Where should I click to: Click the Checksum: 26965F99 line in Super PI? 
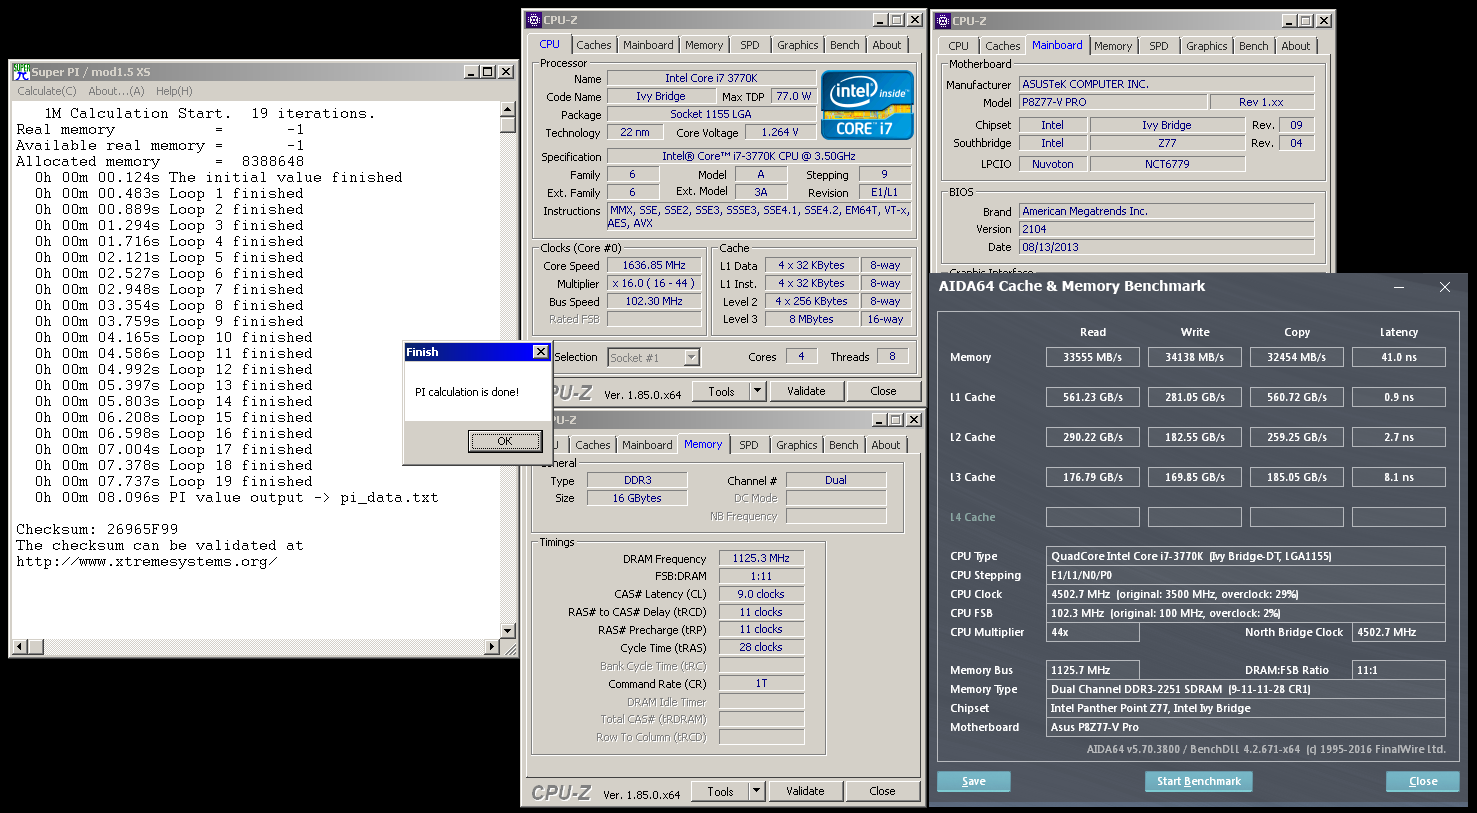tap(97, 529)
